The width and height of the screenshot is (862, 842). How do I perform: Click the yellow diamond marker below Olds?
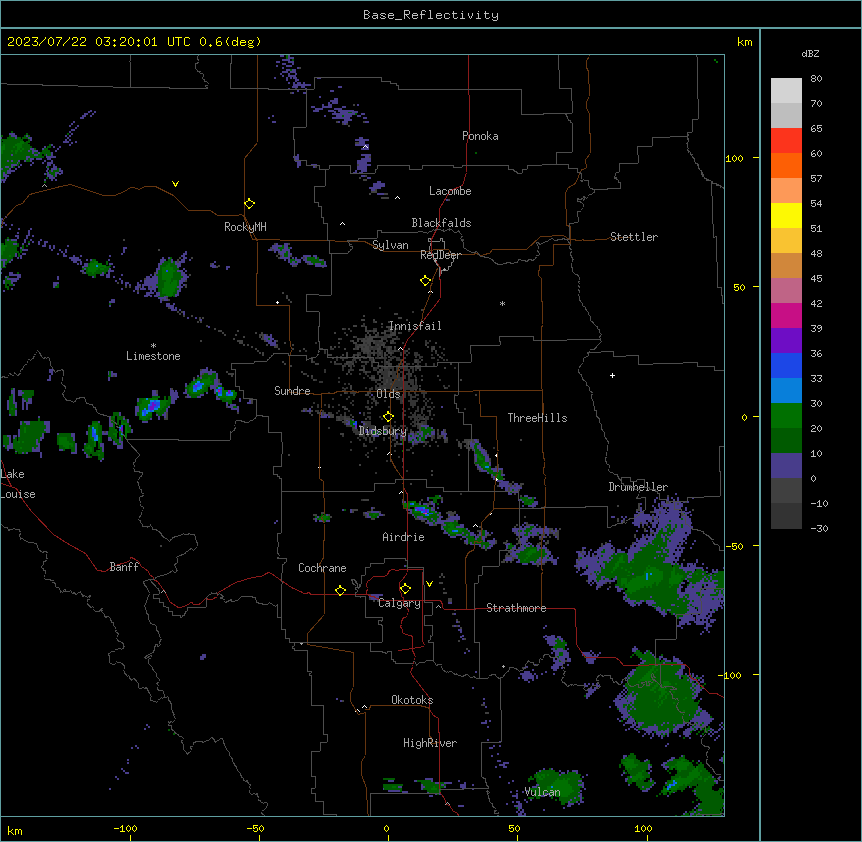click(388, 417)
